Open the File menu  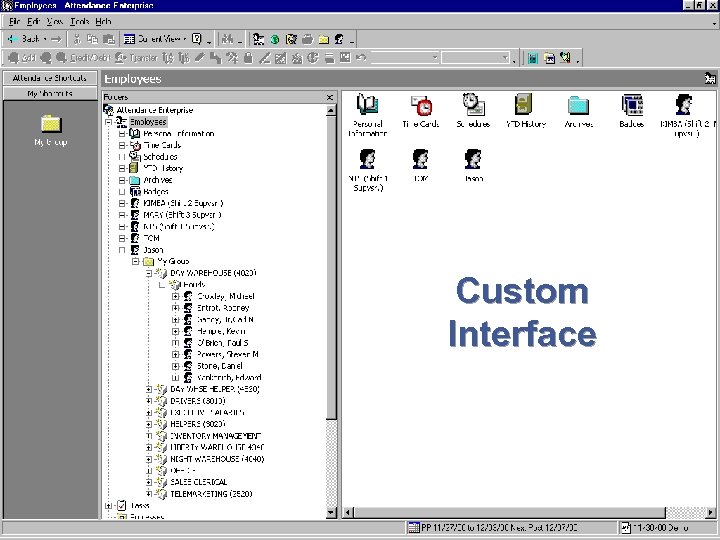tap(15, 21)
